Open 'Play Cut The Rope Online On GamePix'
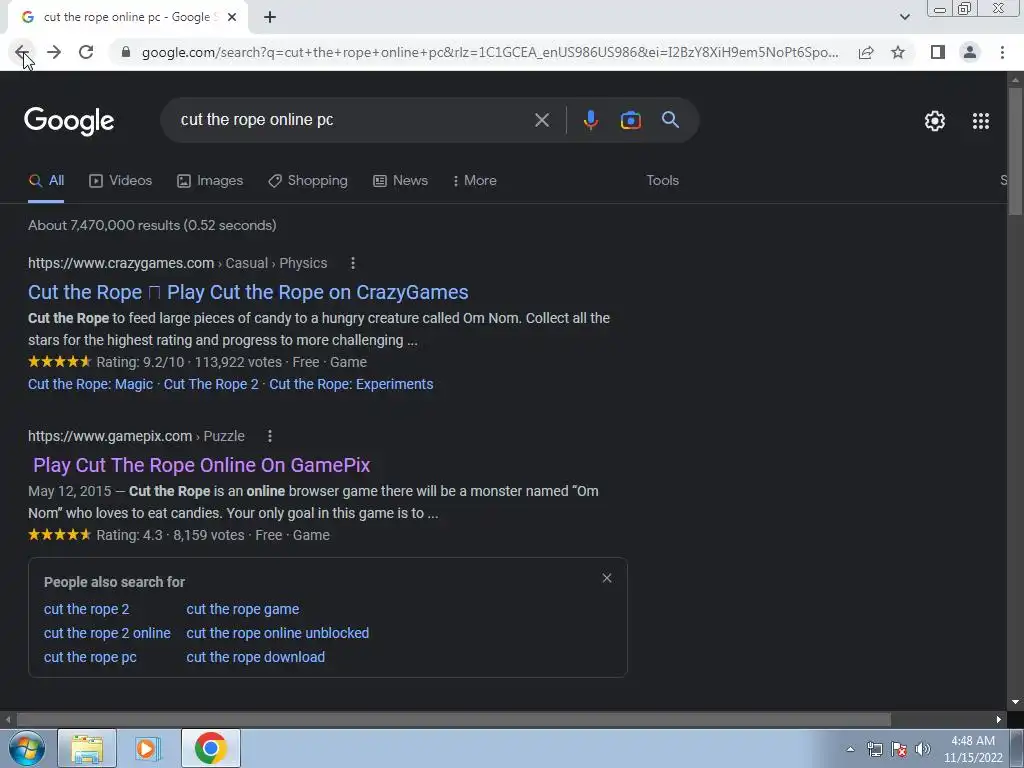The height and width of the screenshot is (768, 1024). [x=202, y=465]
